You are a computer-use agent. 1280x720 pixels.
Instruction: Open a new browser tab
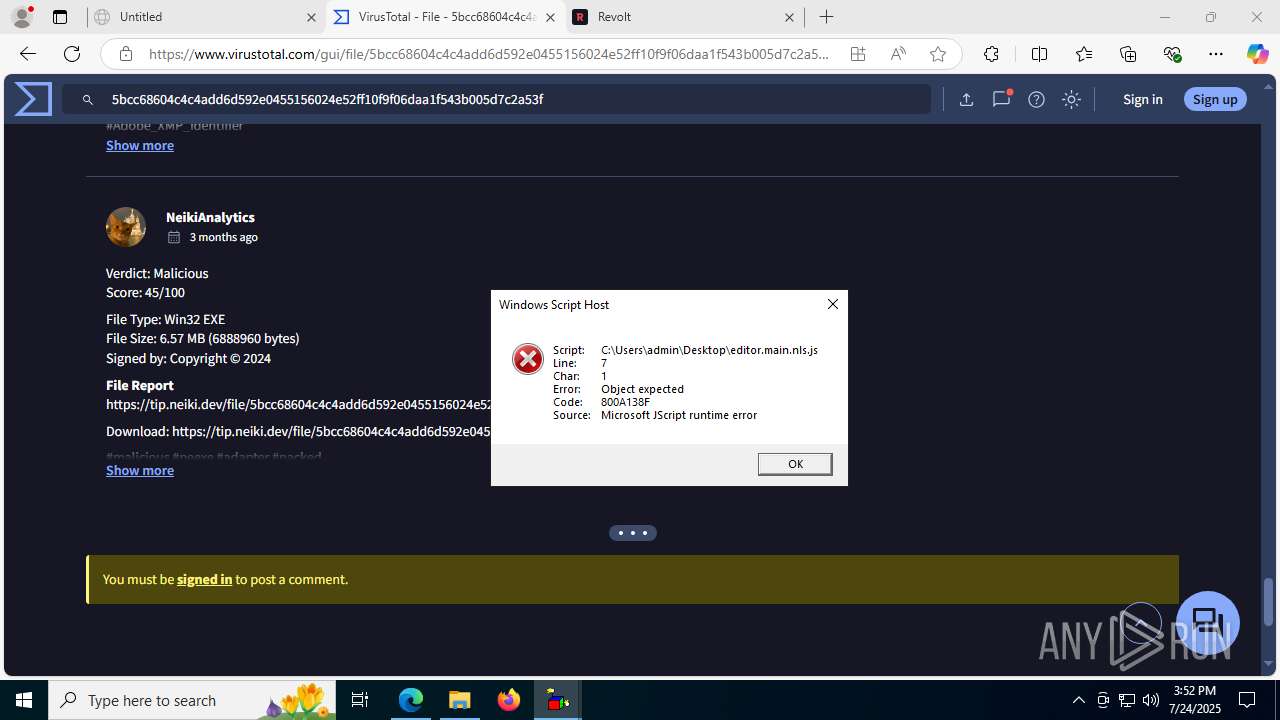tap(826, 17)
